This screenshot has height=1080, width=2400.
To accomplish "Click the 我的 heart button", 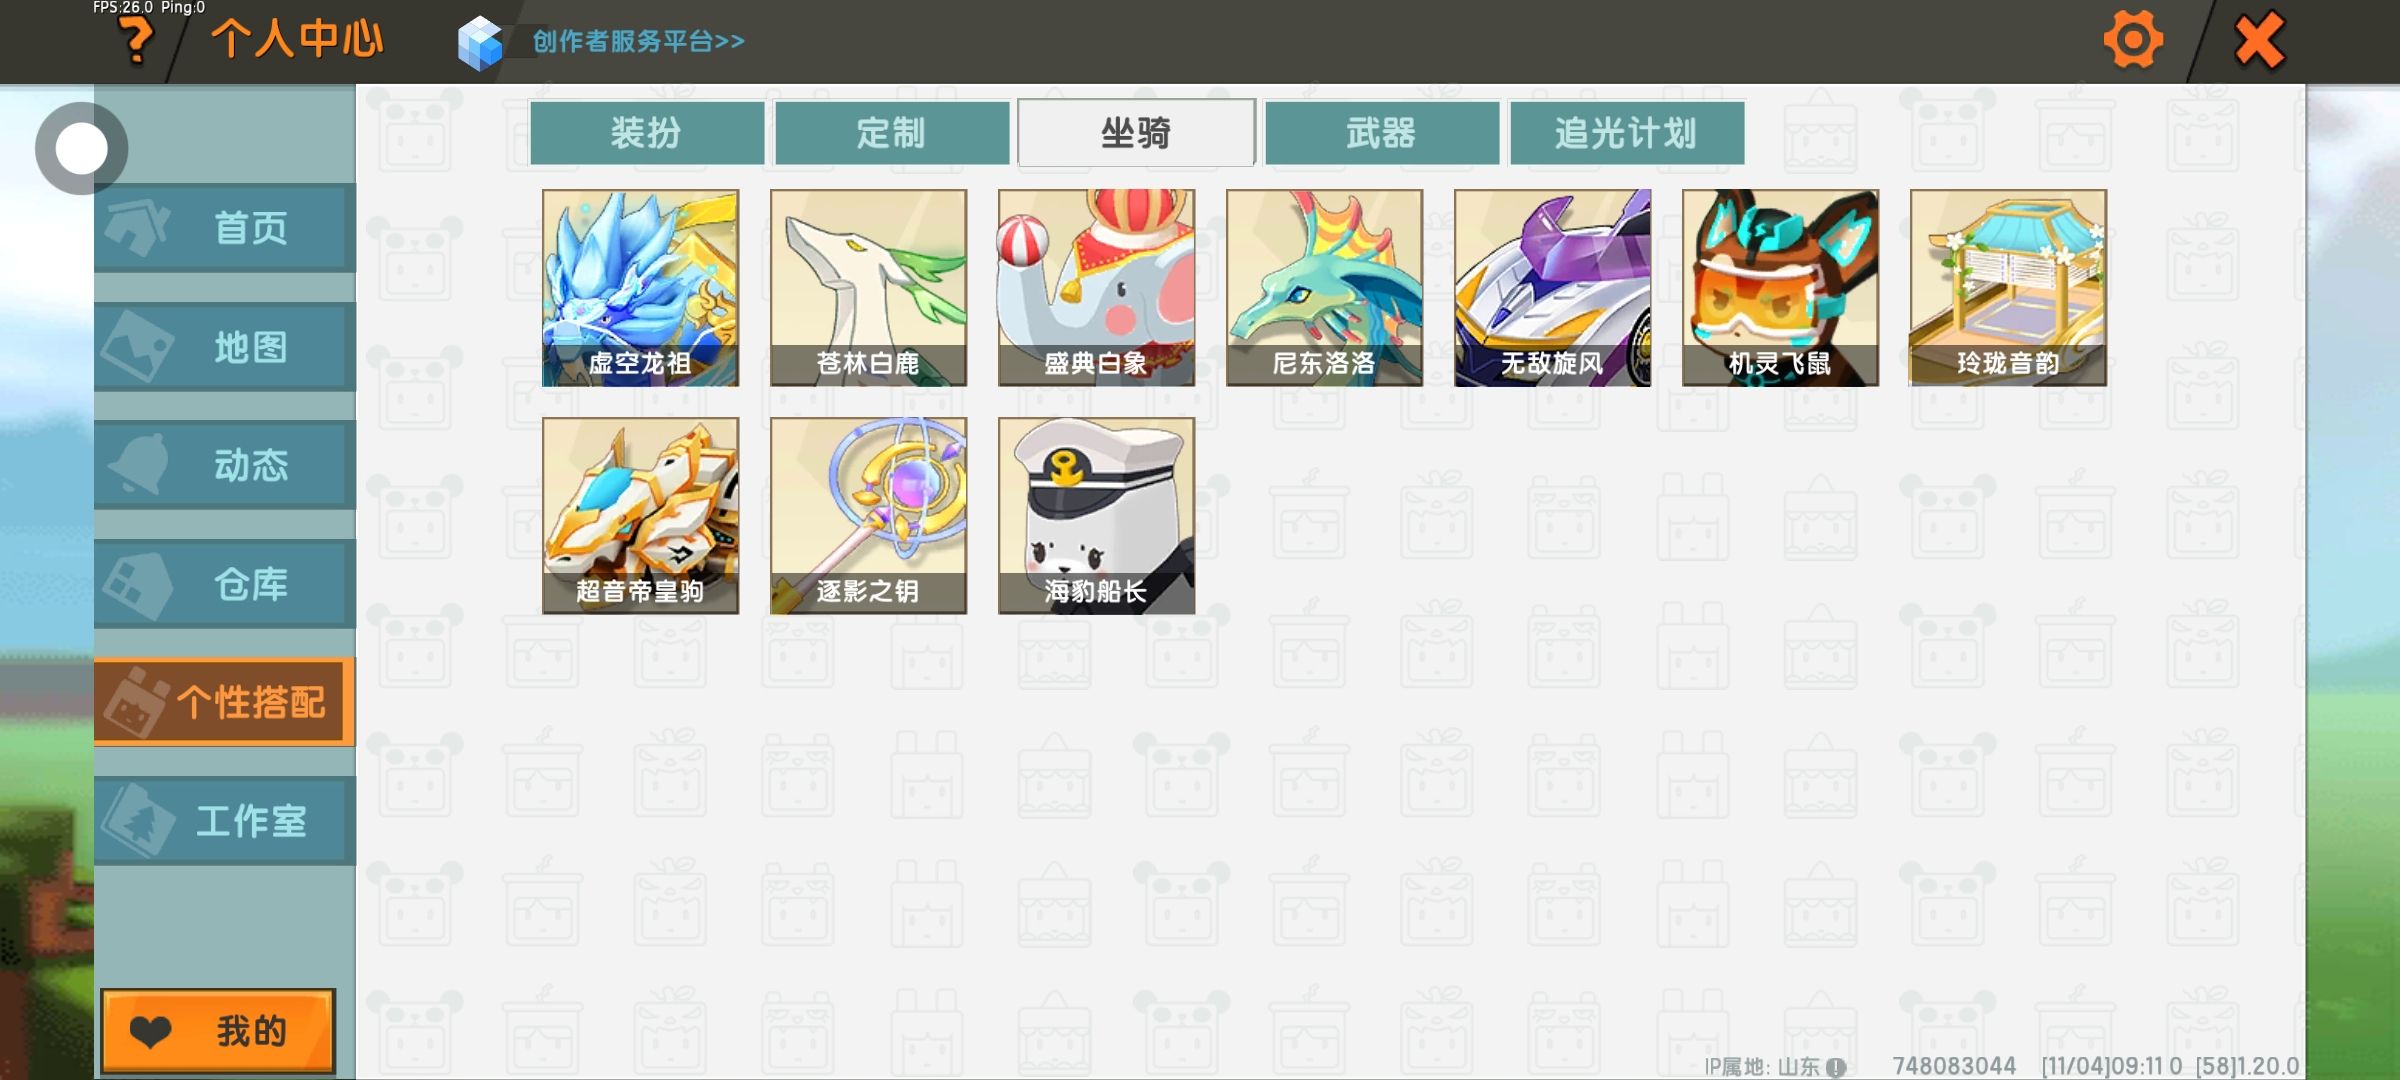I will (x=218, y=1031).
